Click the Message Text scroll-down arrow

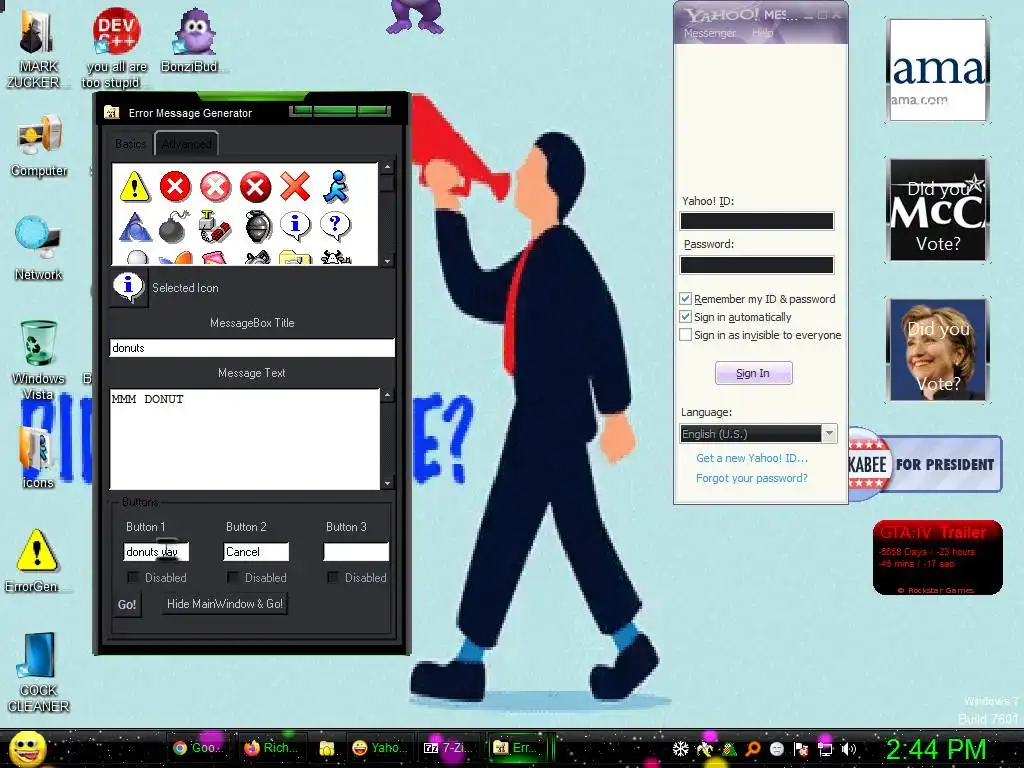387,483
